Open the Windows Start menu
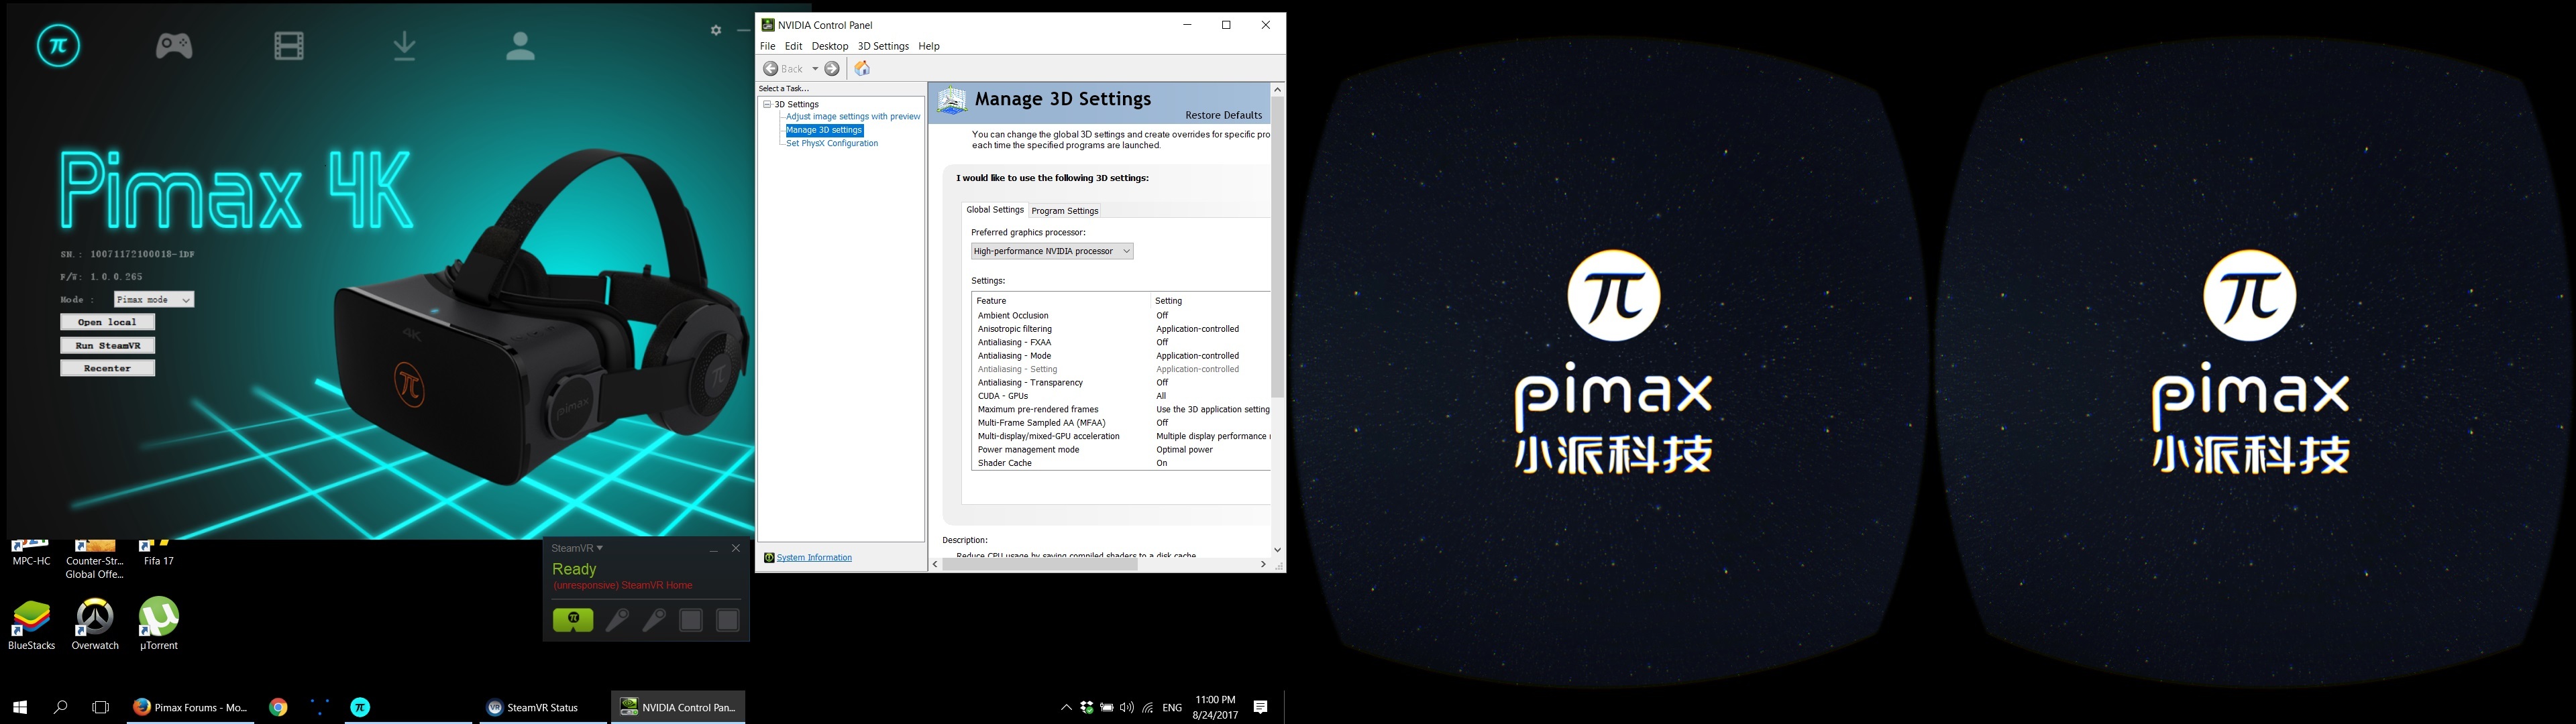Viewport: 2576px width, 724px height. pyautogui.click(x=20, y=707)
